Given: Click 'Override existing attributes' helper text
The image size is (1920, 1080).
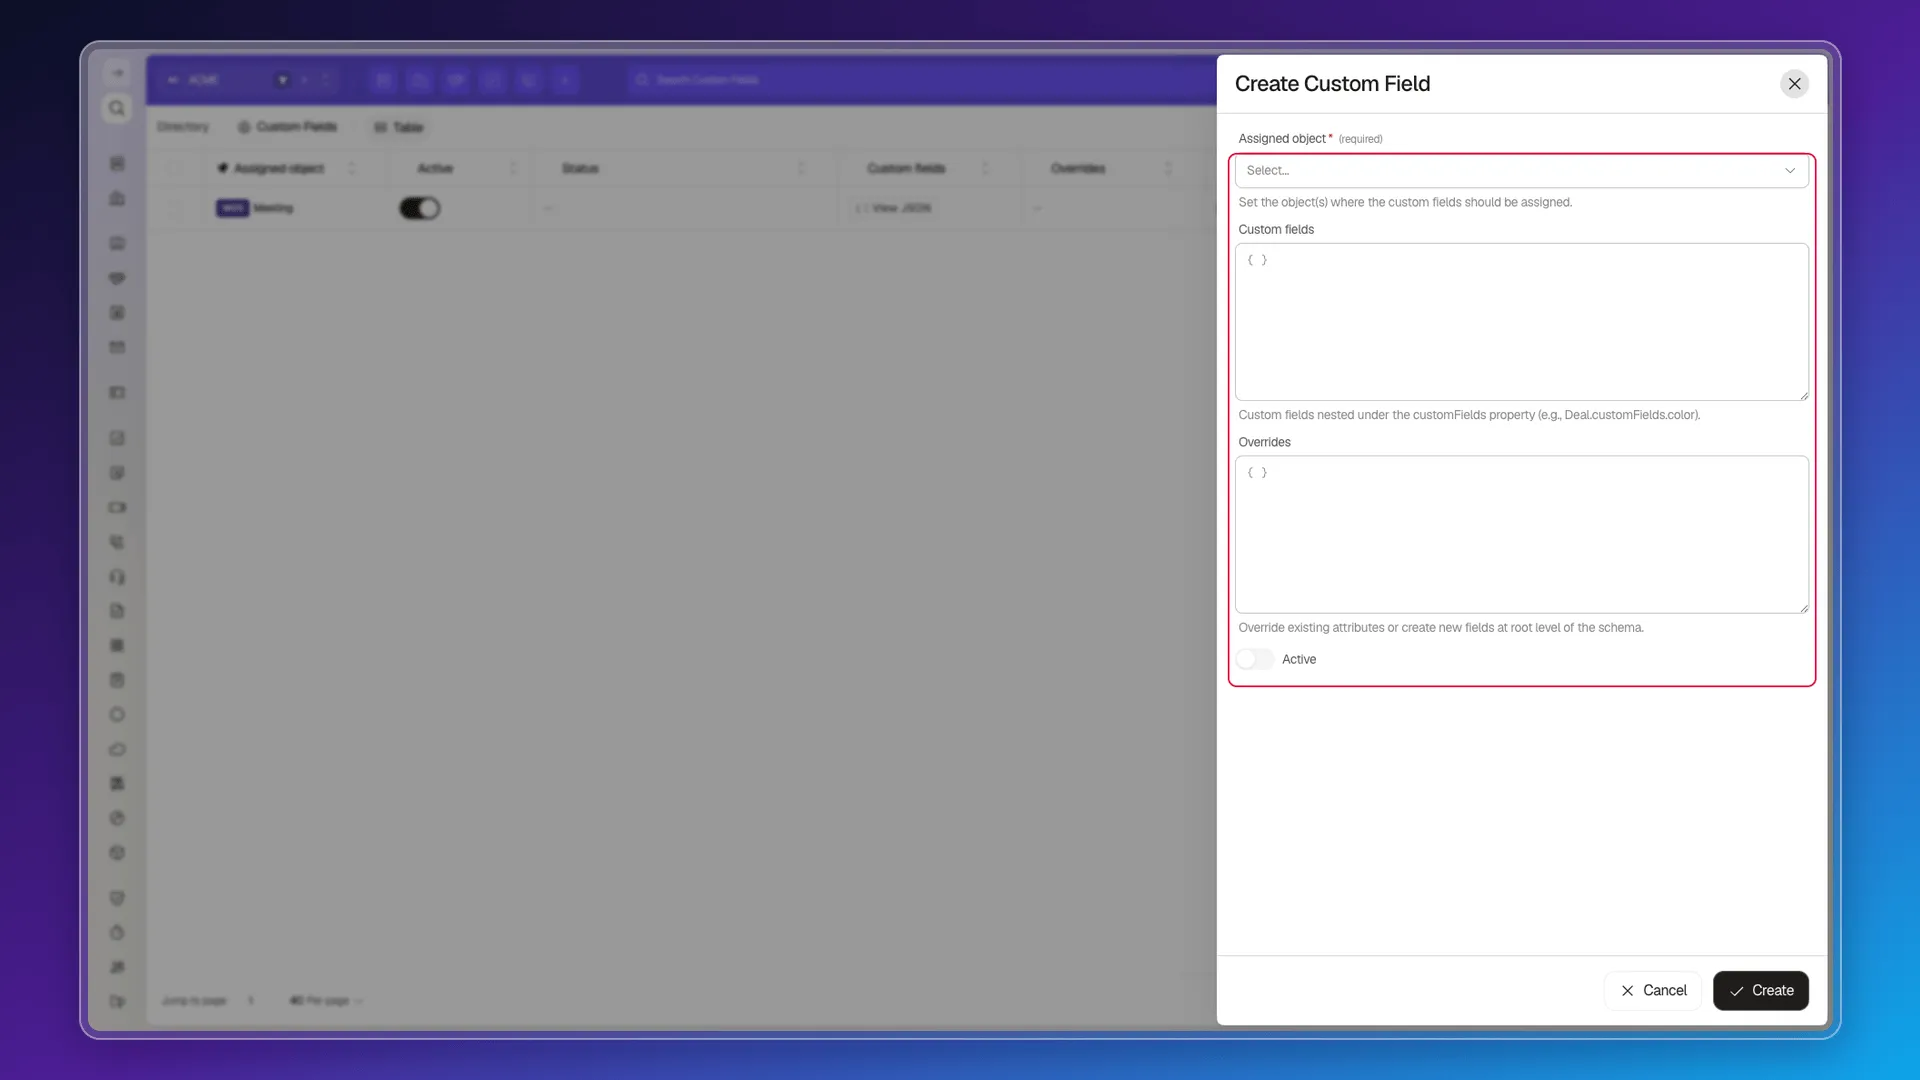Looking at the screenshot, I should [1440, 628].
